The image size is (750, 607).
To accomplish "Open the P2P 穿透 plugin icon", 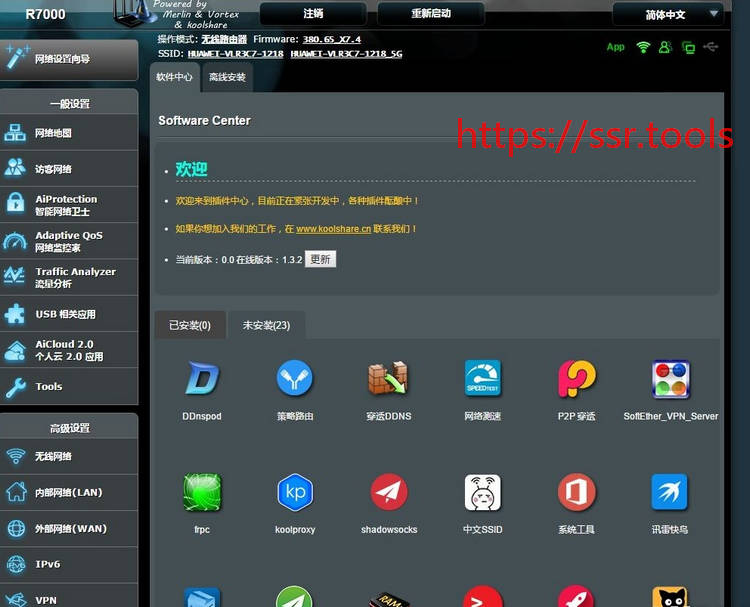I will click(576, 380).
